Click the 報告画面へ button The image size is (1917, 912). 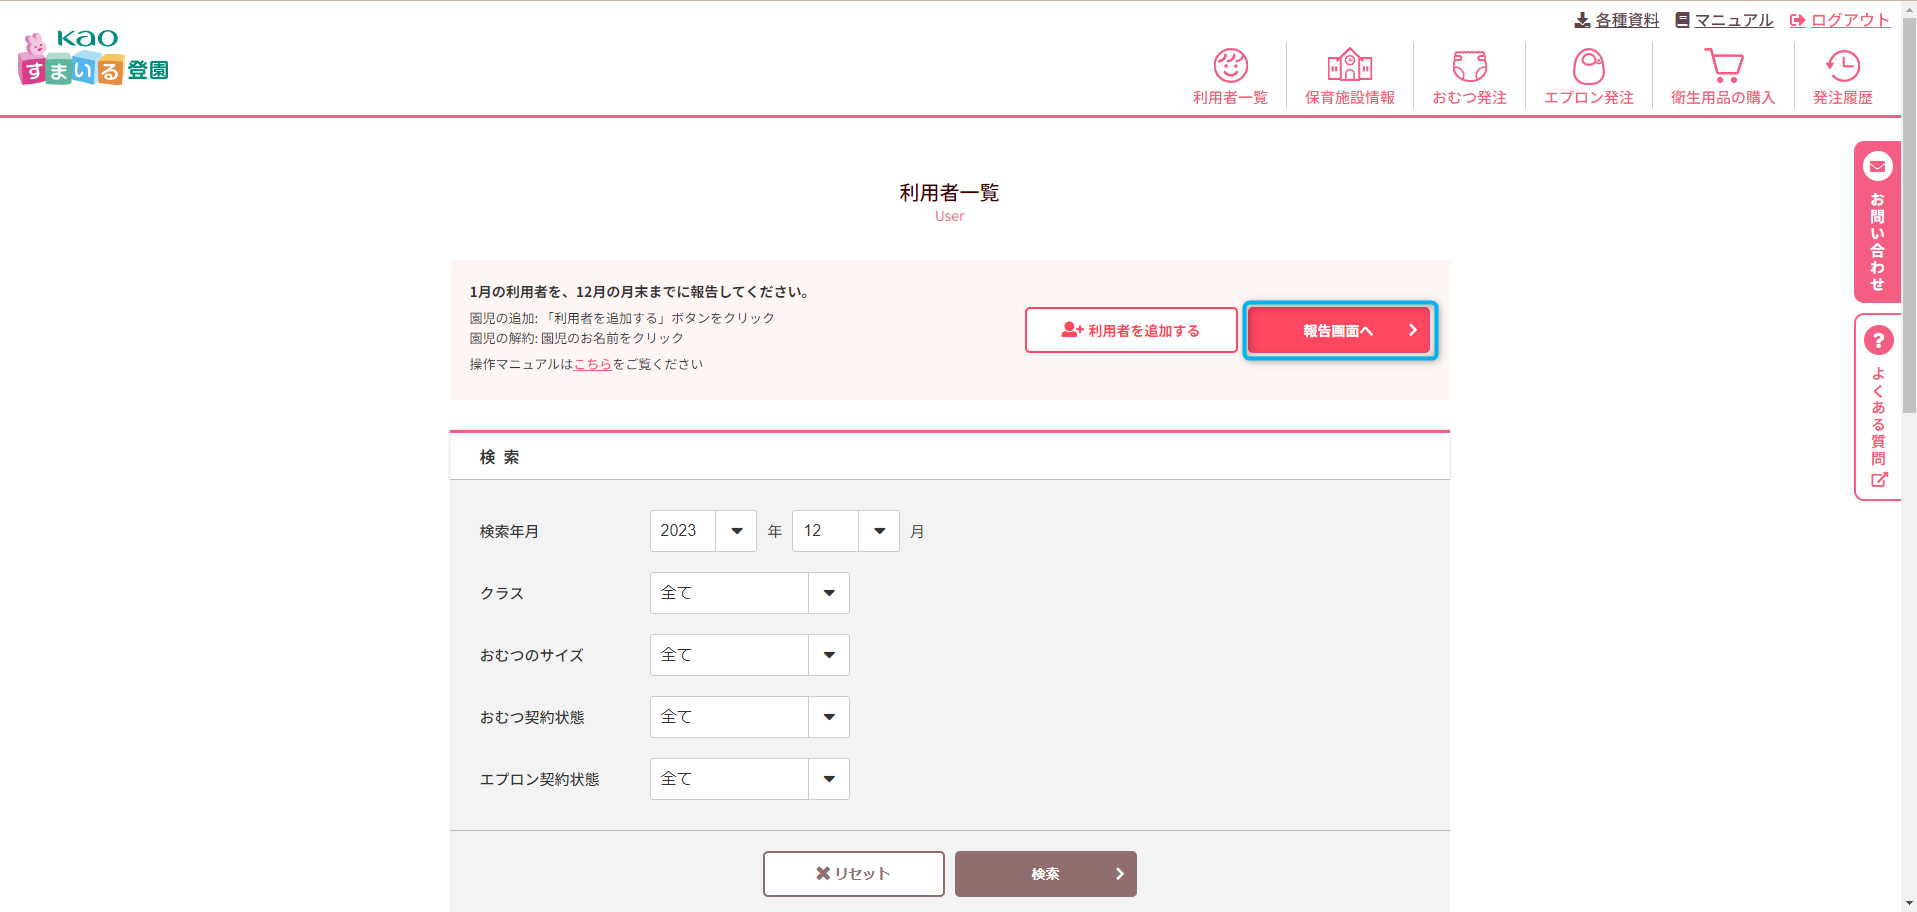(1340, 330)
